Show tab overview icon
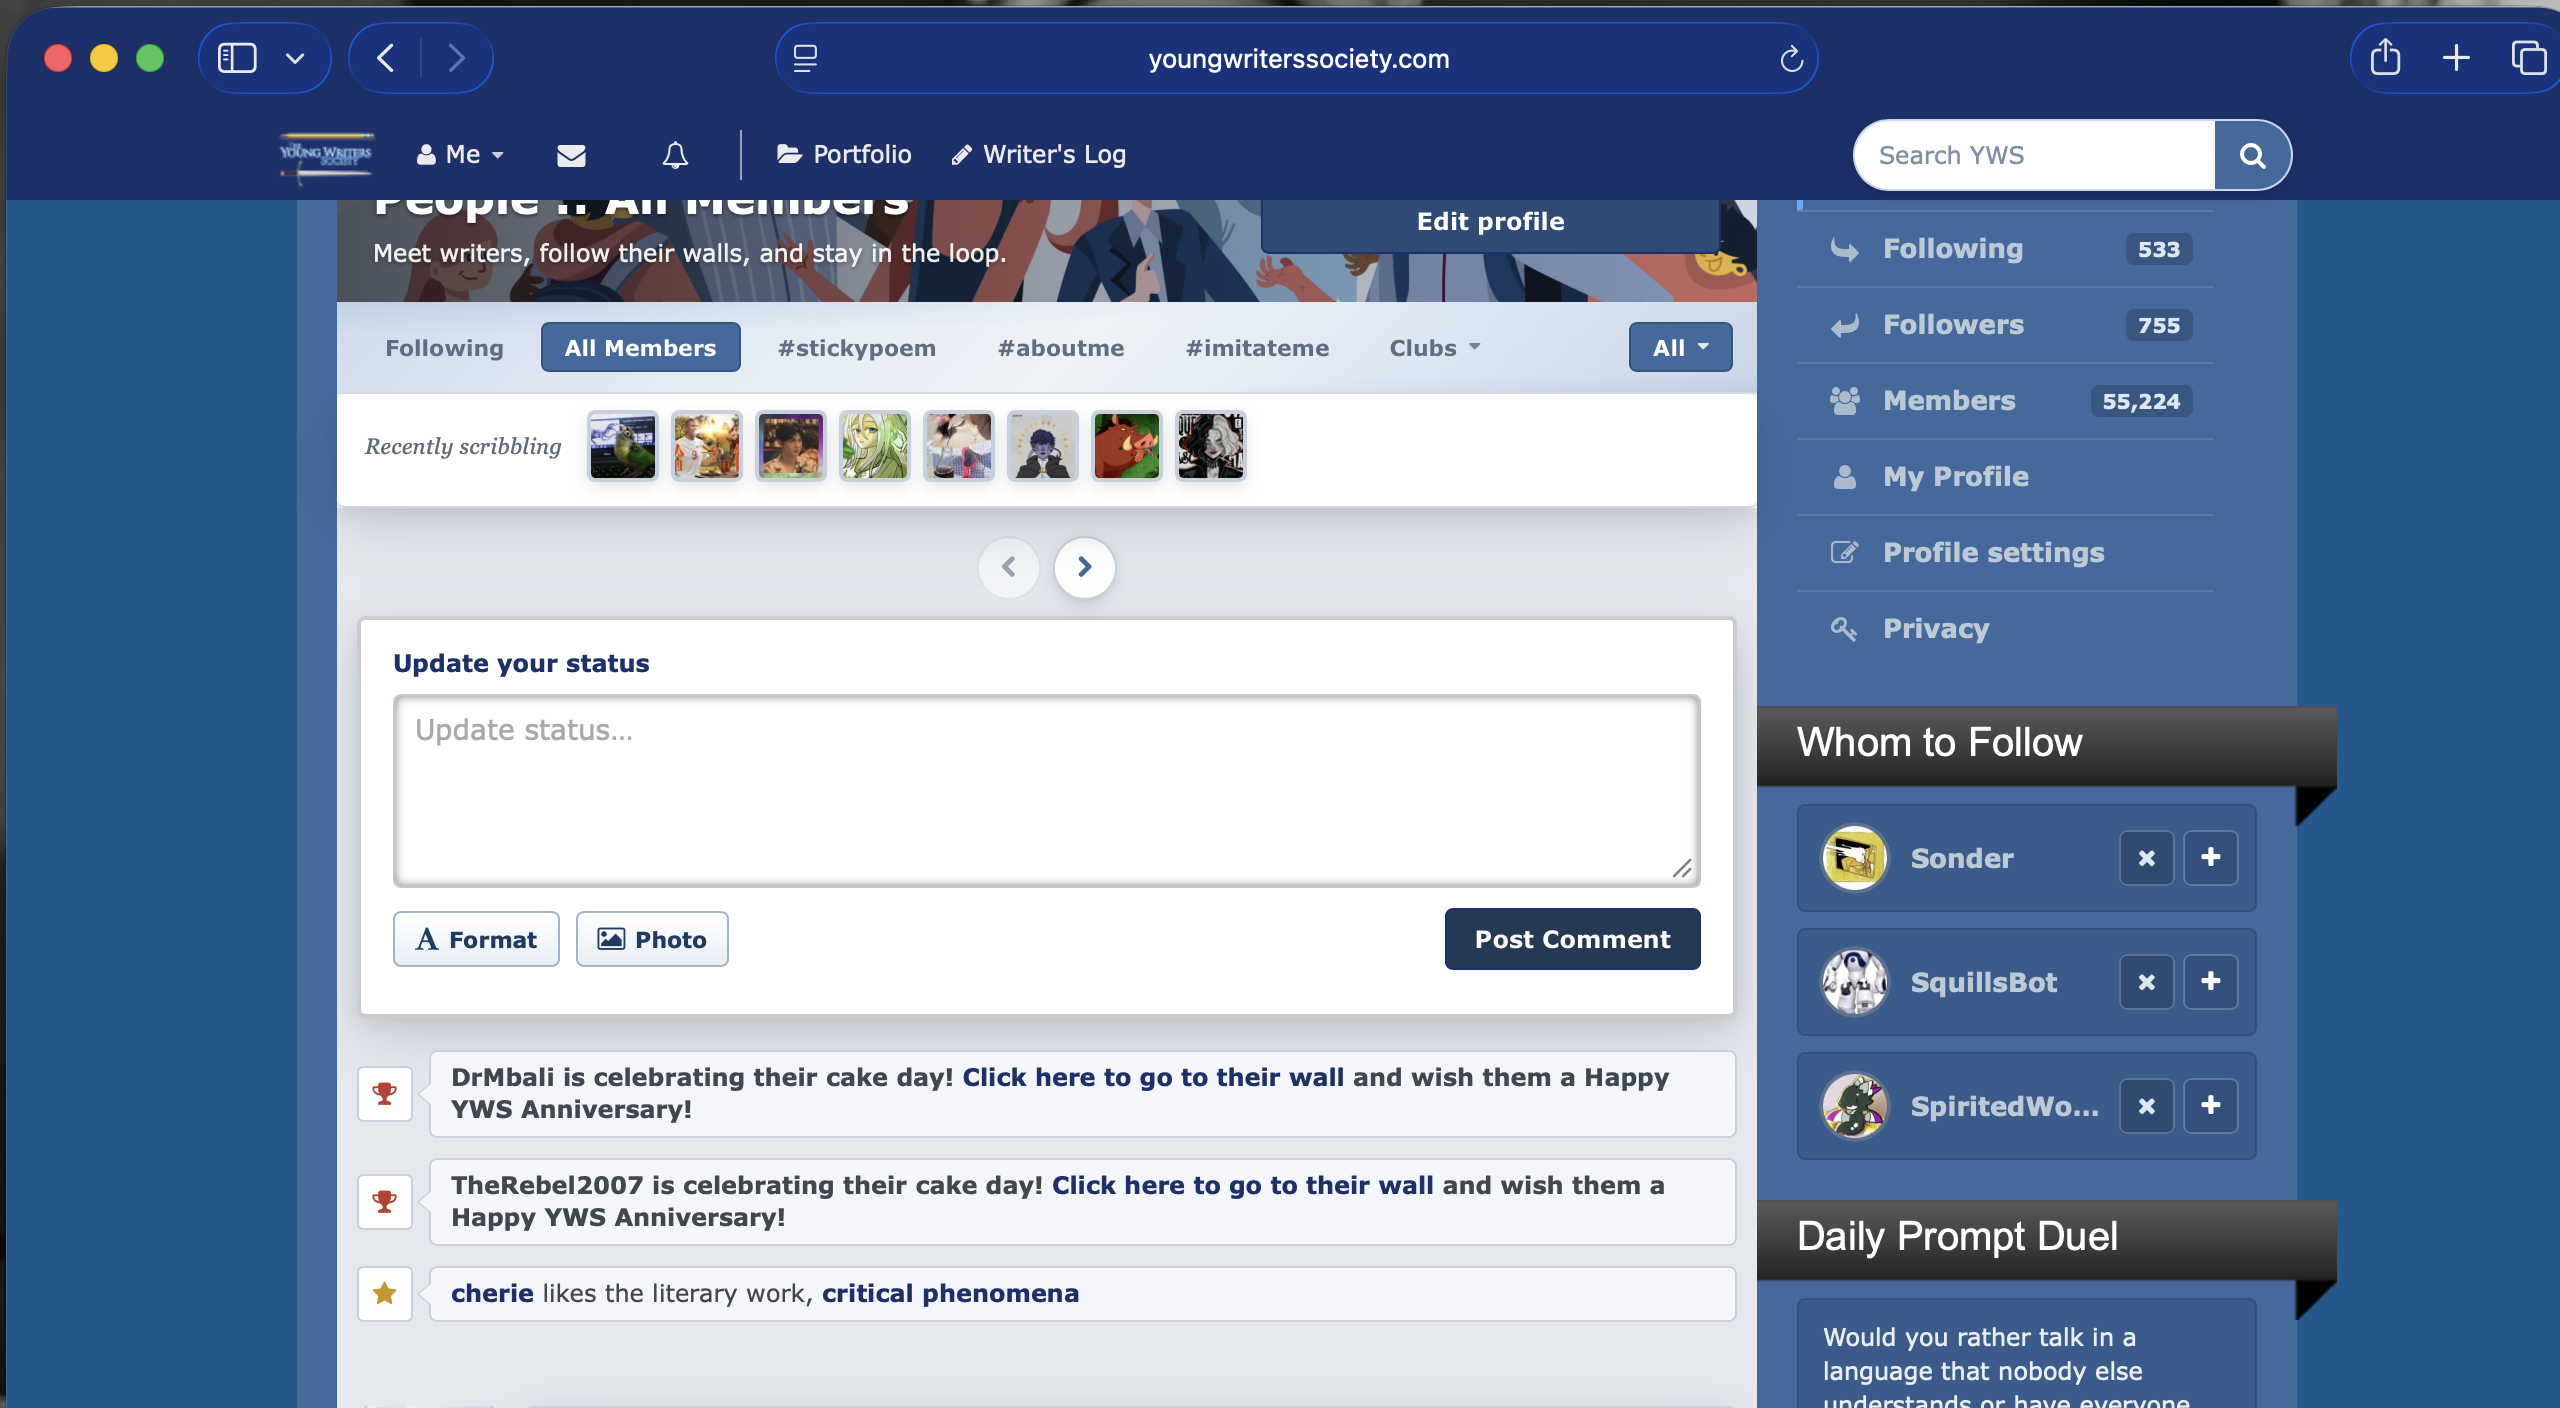 click(2528, 58)
